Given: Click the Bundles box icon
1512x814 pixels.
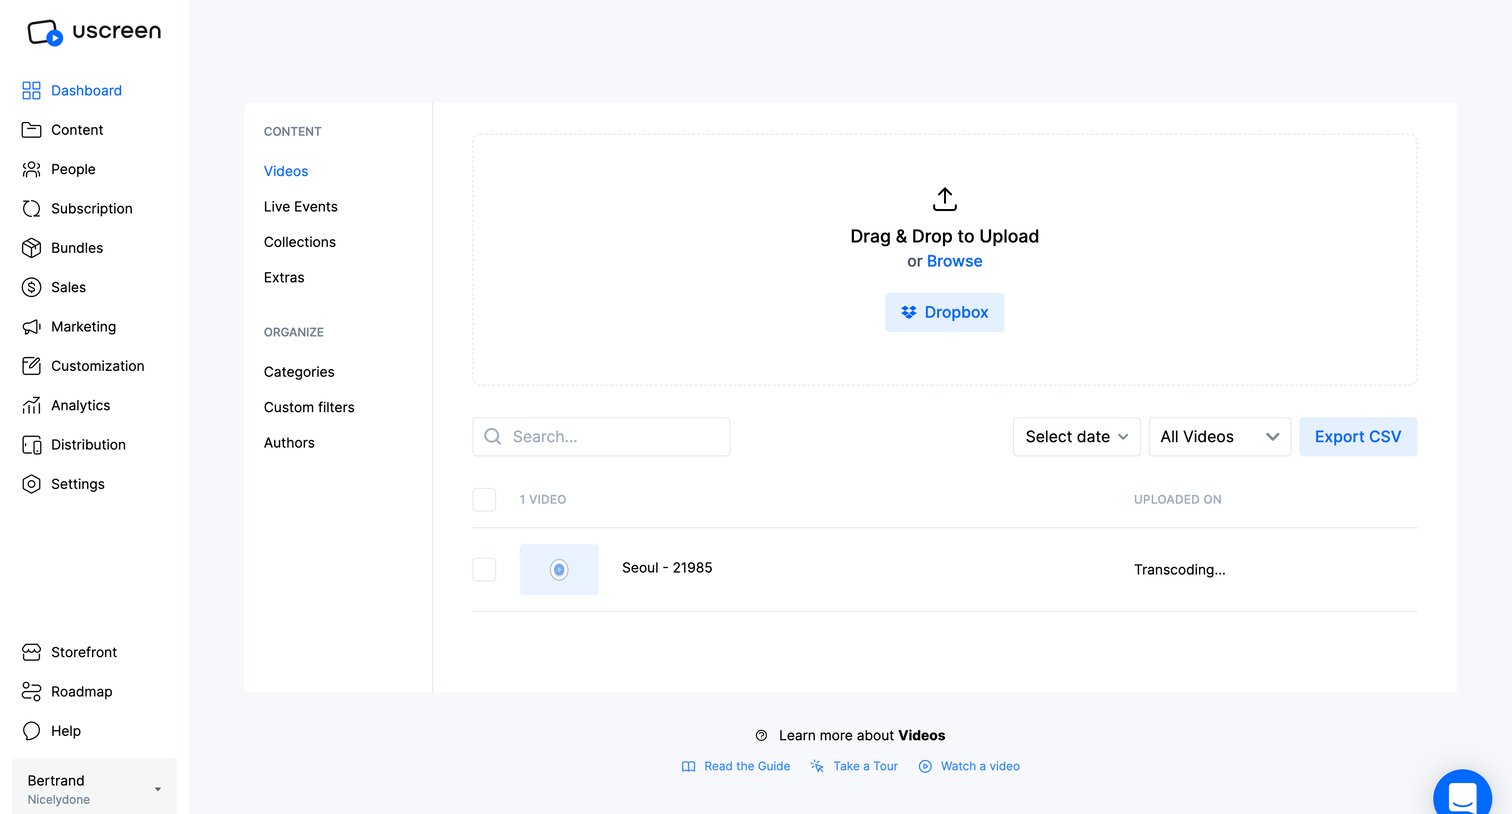Looking at the screenshot, I should (31, 248).
